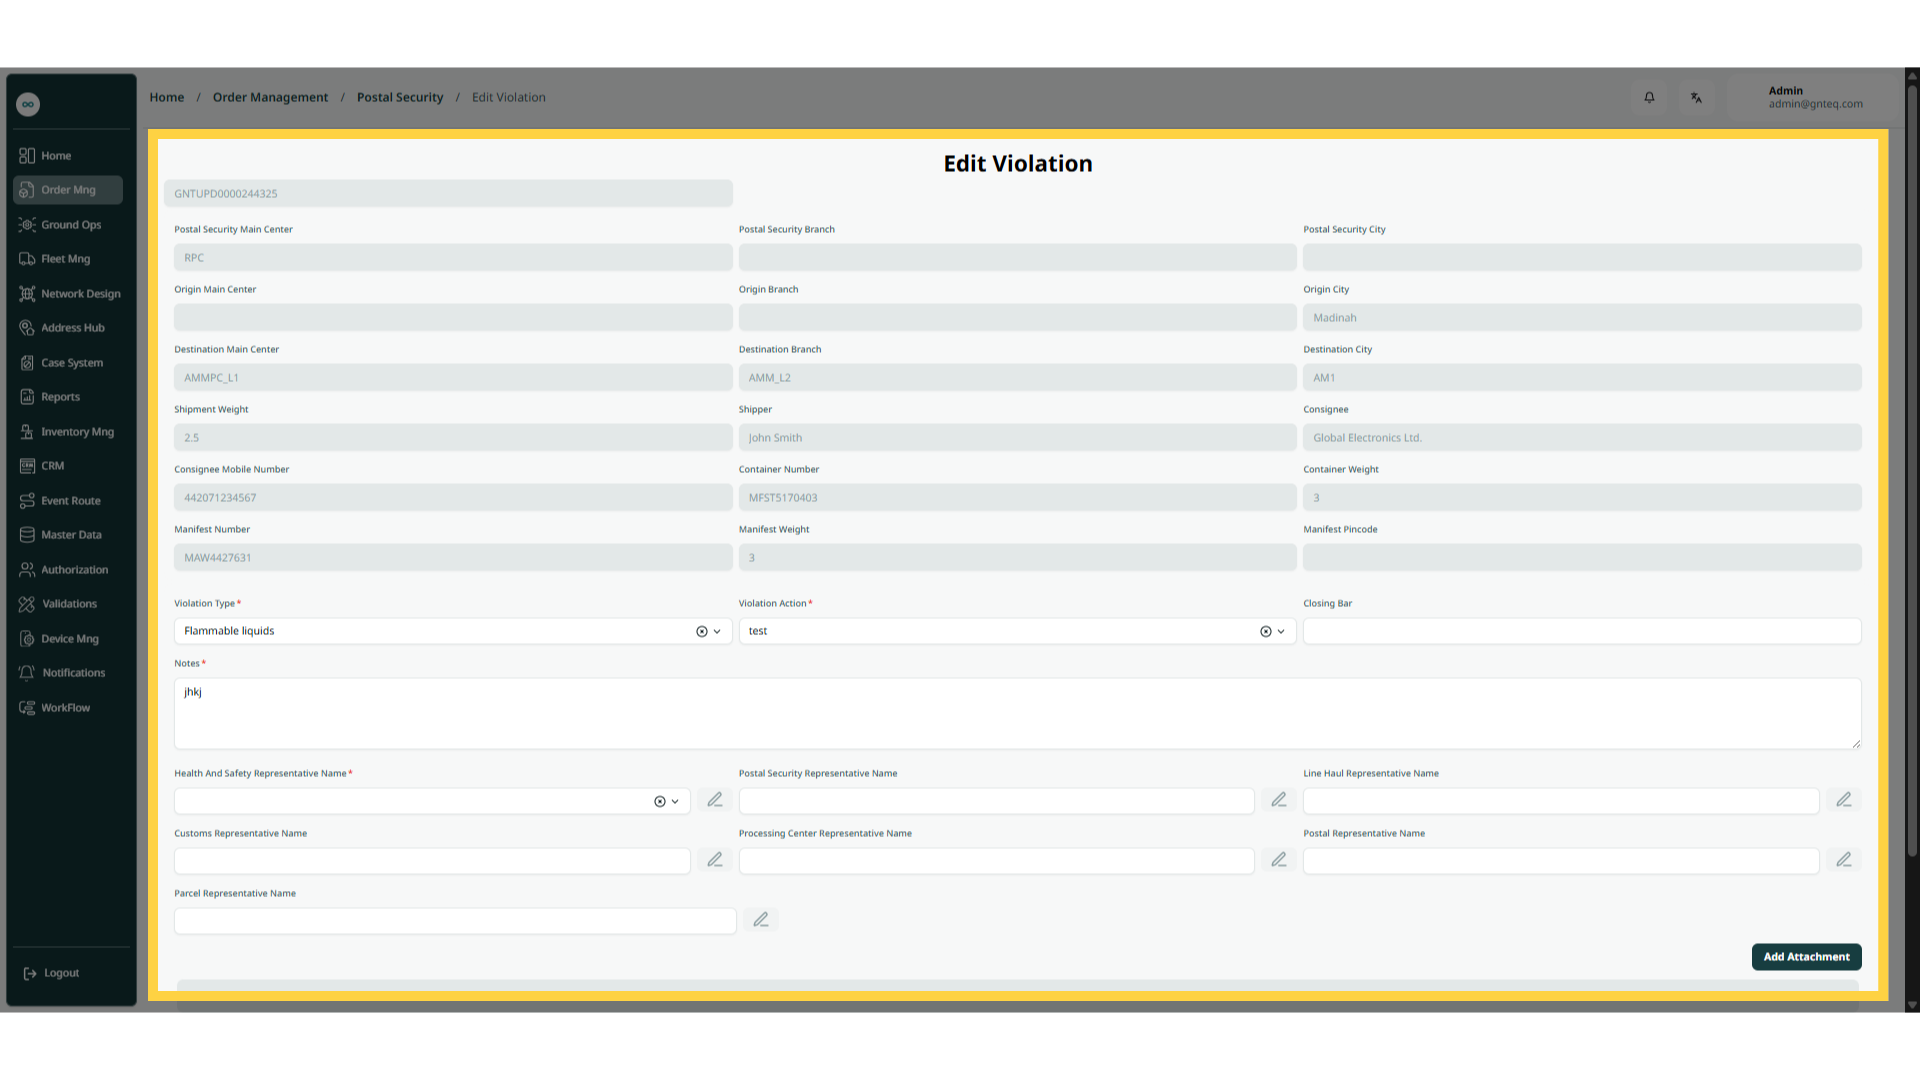The width and height of the screenshot is (1920, 1080).
Task: Click edit pencil beside Customs Representative Name
Action: 715,860
